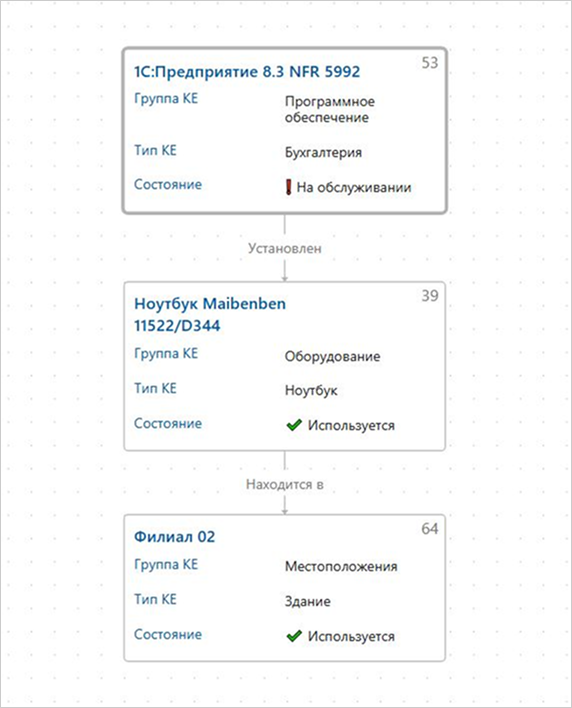
Task: Click green checkmark in Филиал 02 card
Action: 294,636
